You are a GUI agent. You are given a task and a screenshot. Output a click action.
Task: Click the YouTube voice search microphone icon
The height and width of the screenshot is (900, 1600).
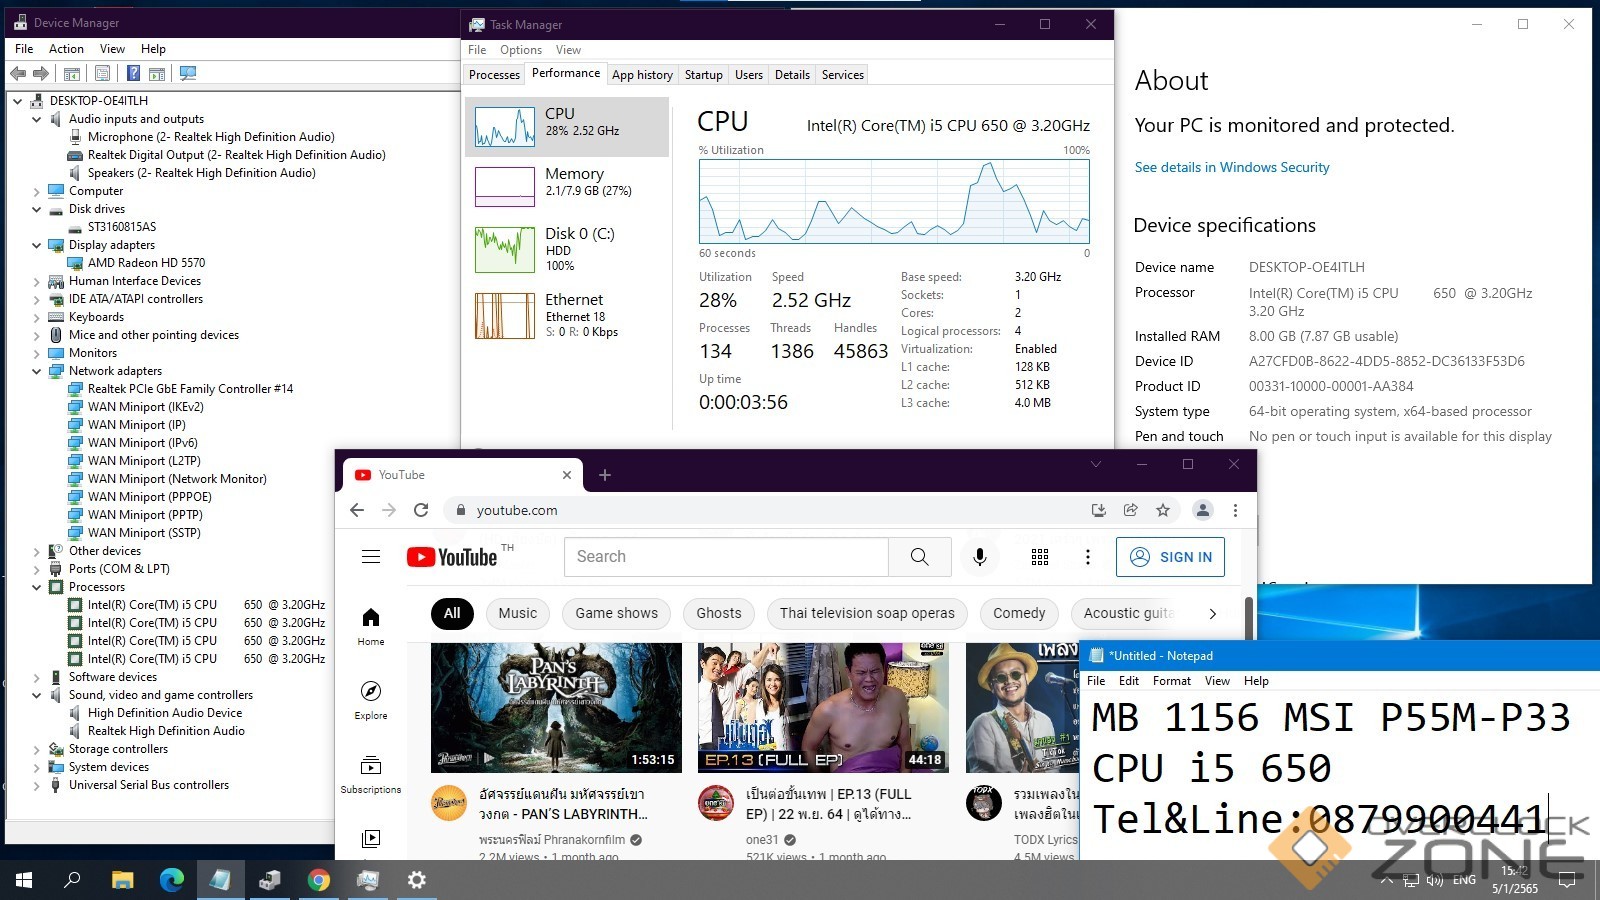pyautogui.click(x=979, y=557)
